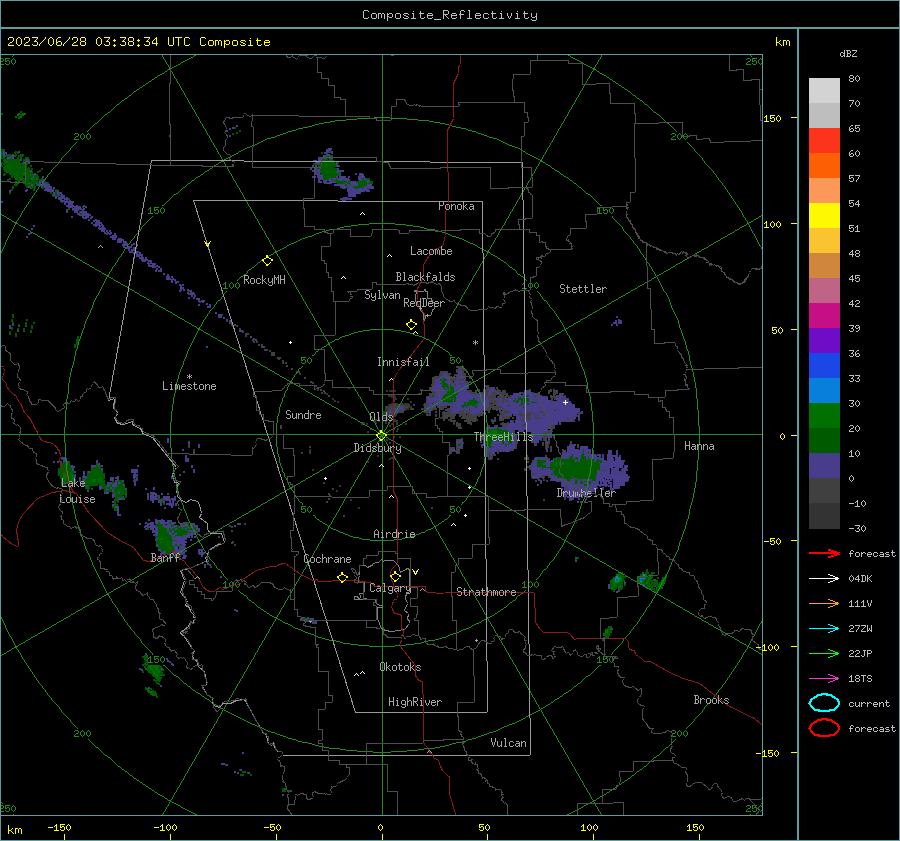
Task: Click the green 22JP arrow icon
Action: (x=824, y=653)
